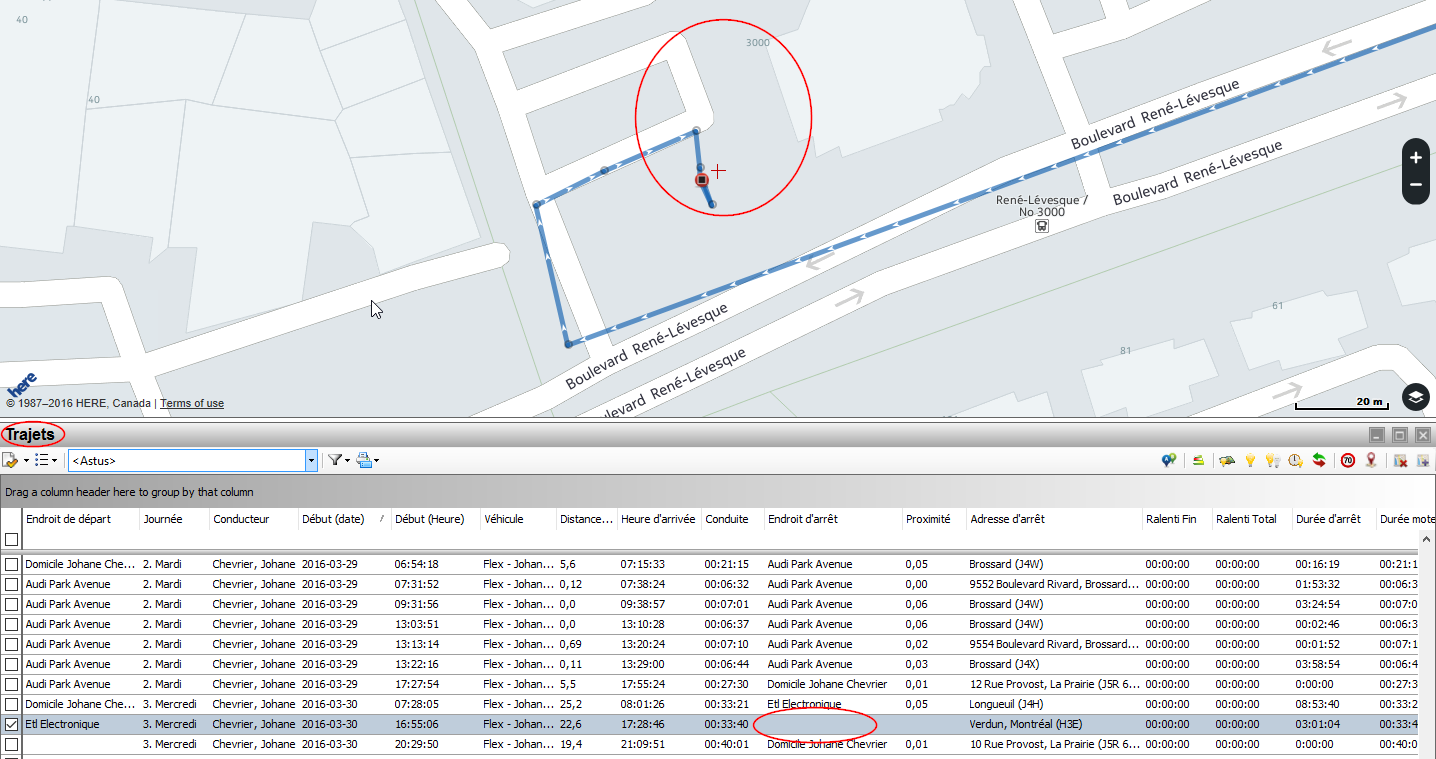Click the single yellow light bulb icon
The width and height of the screenshot is (1436, 759).
(x=1249, y=461)
